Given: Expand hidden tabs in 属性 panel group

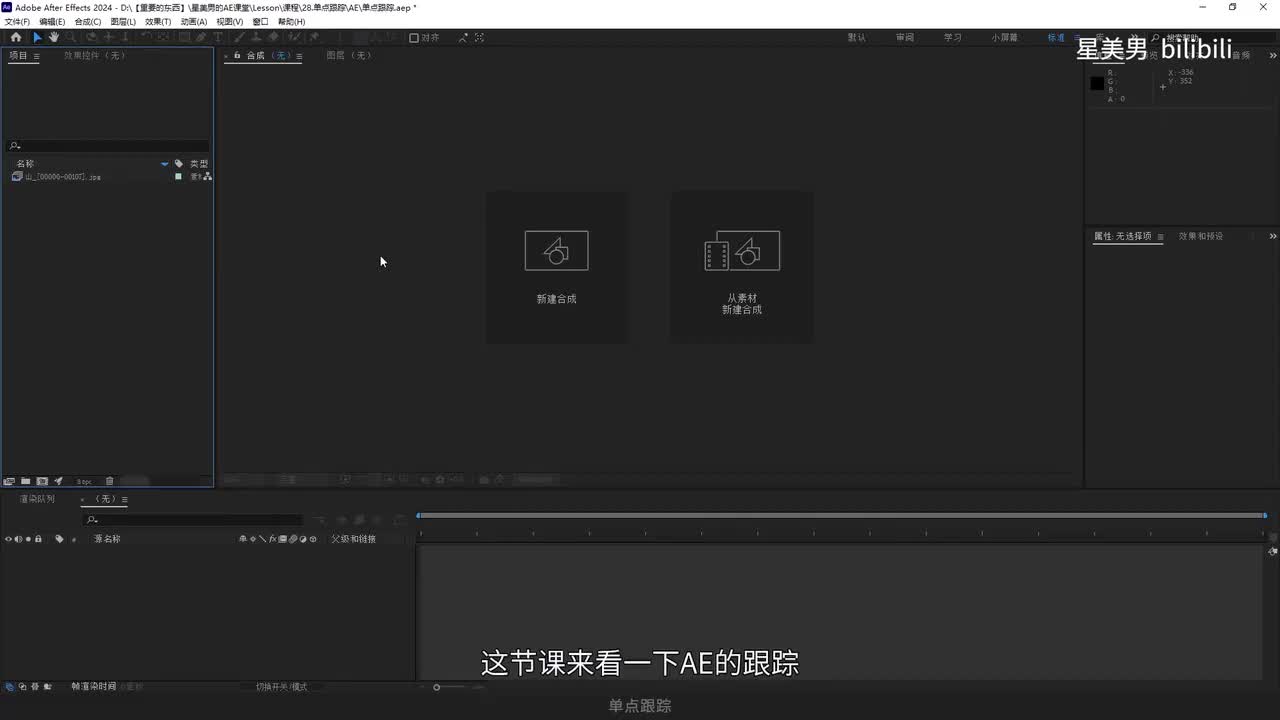Looking at the screenshot, I should 1273,236.
